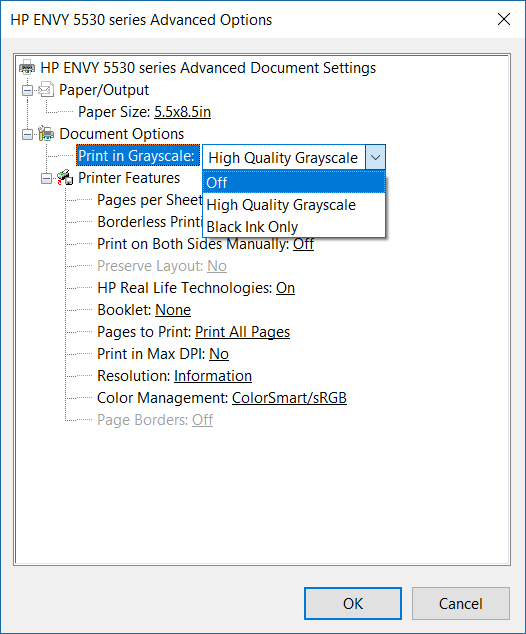
Task: Toggle Print in Max DPI No value
Action: [219, 354]
